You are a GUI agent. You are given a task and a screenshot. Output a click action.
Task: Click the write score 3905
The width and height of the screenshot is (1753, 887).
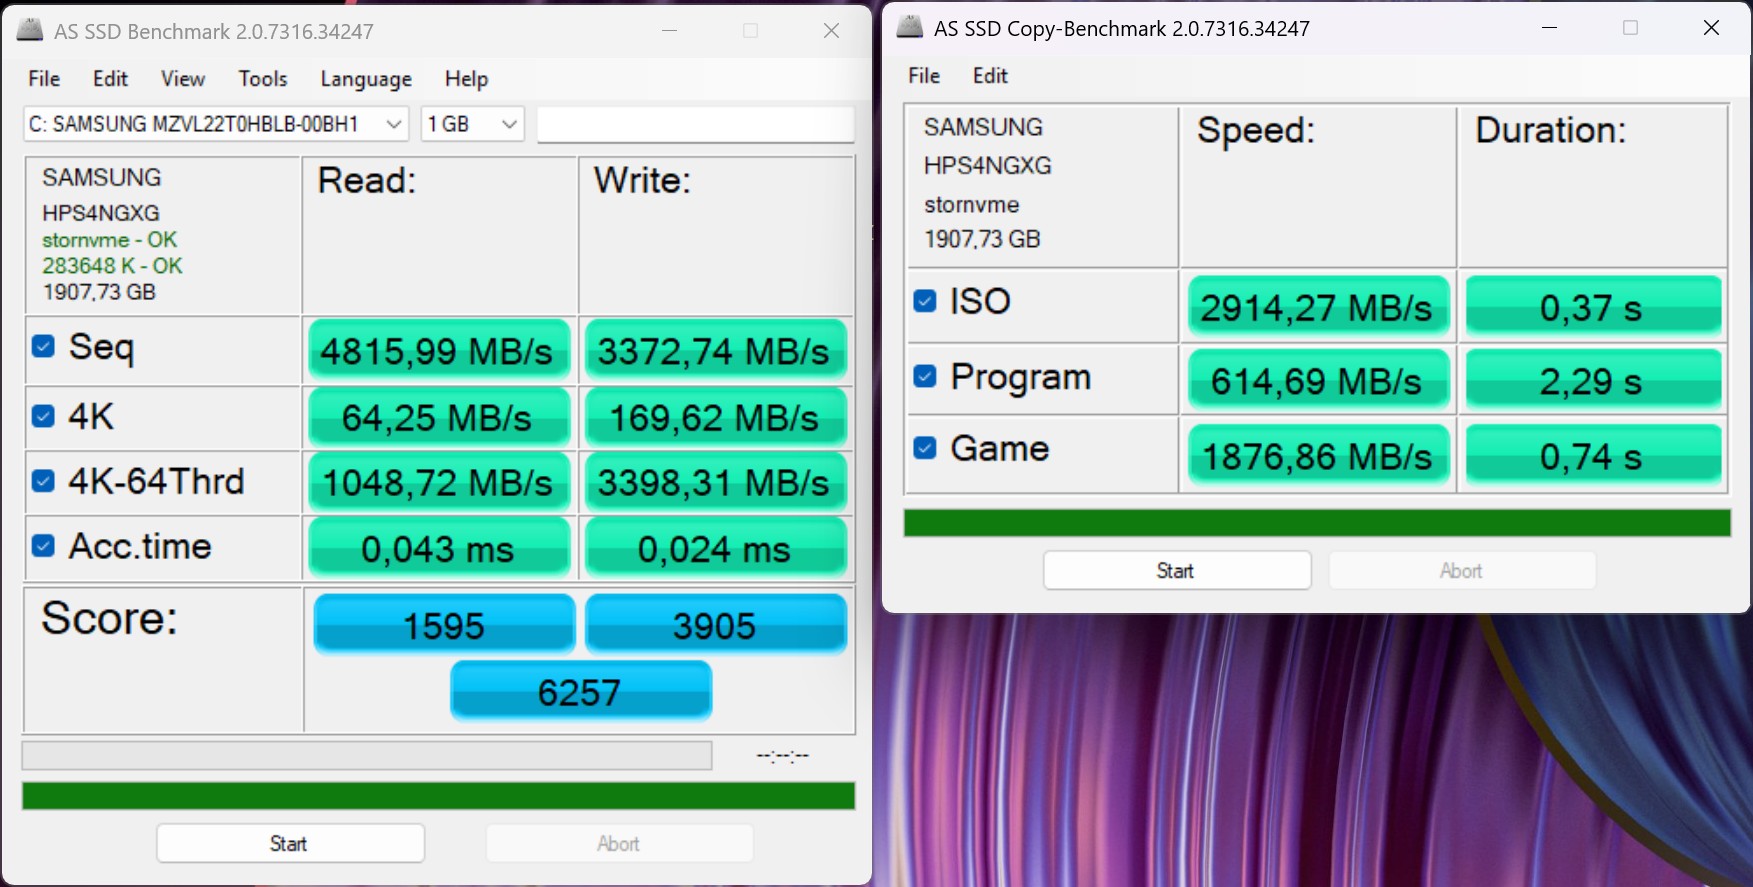[x=715, y=625]
